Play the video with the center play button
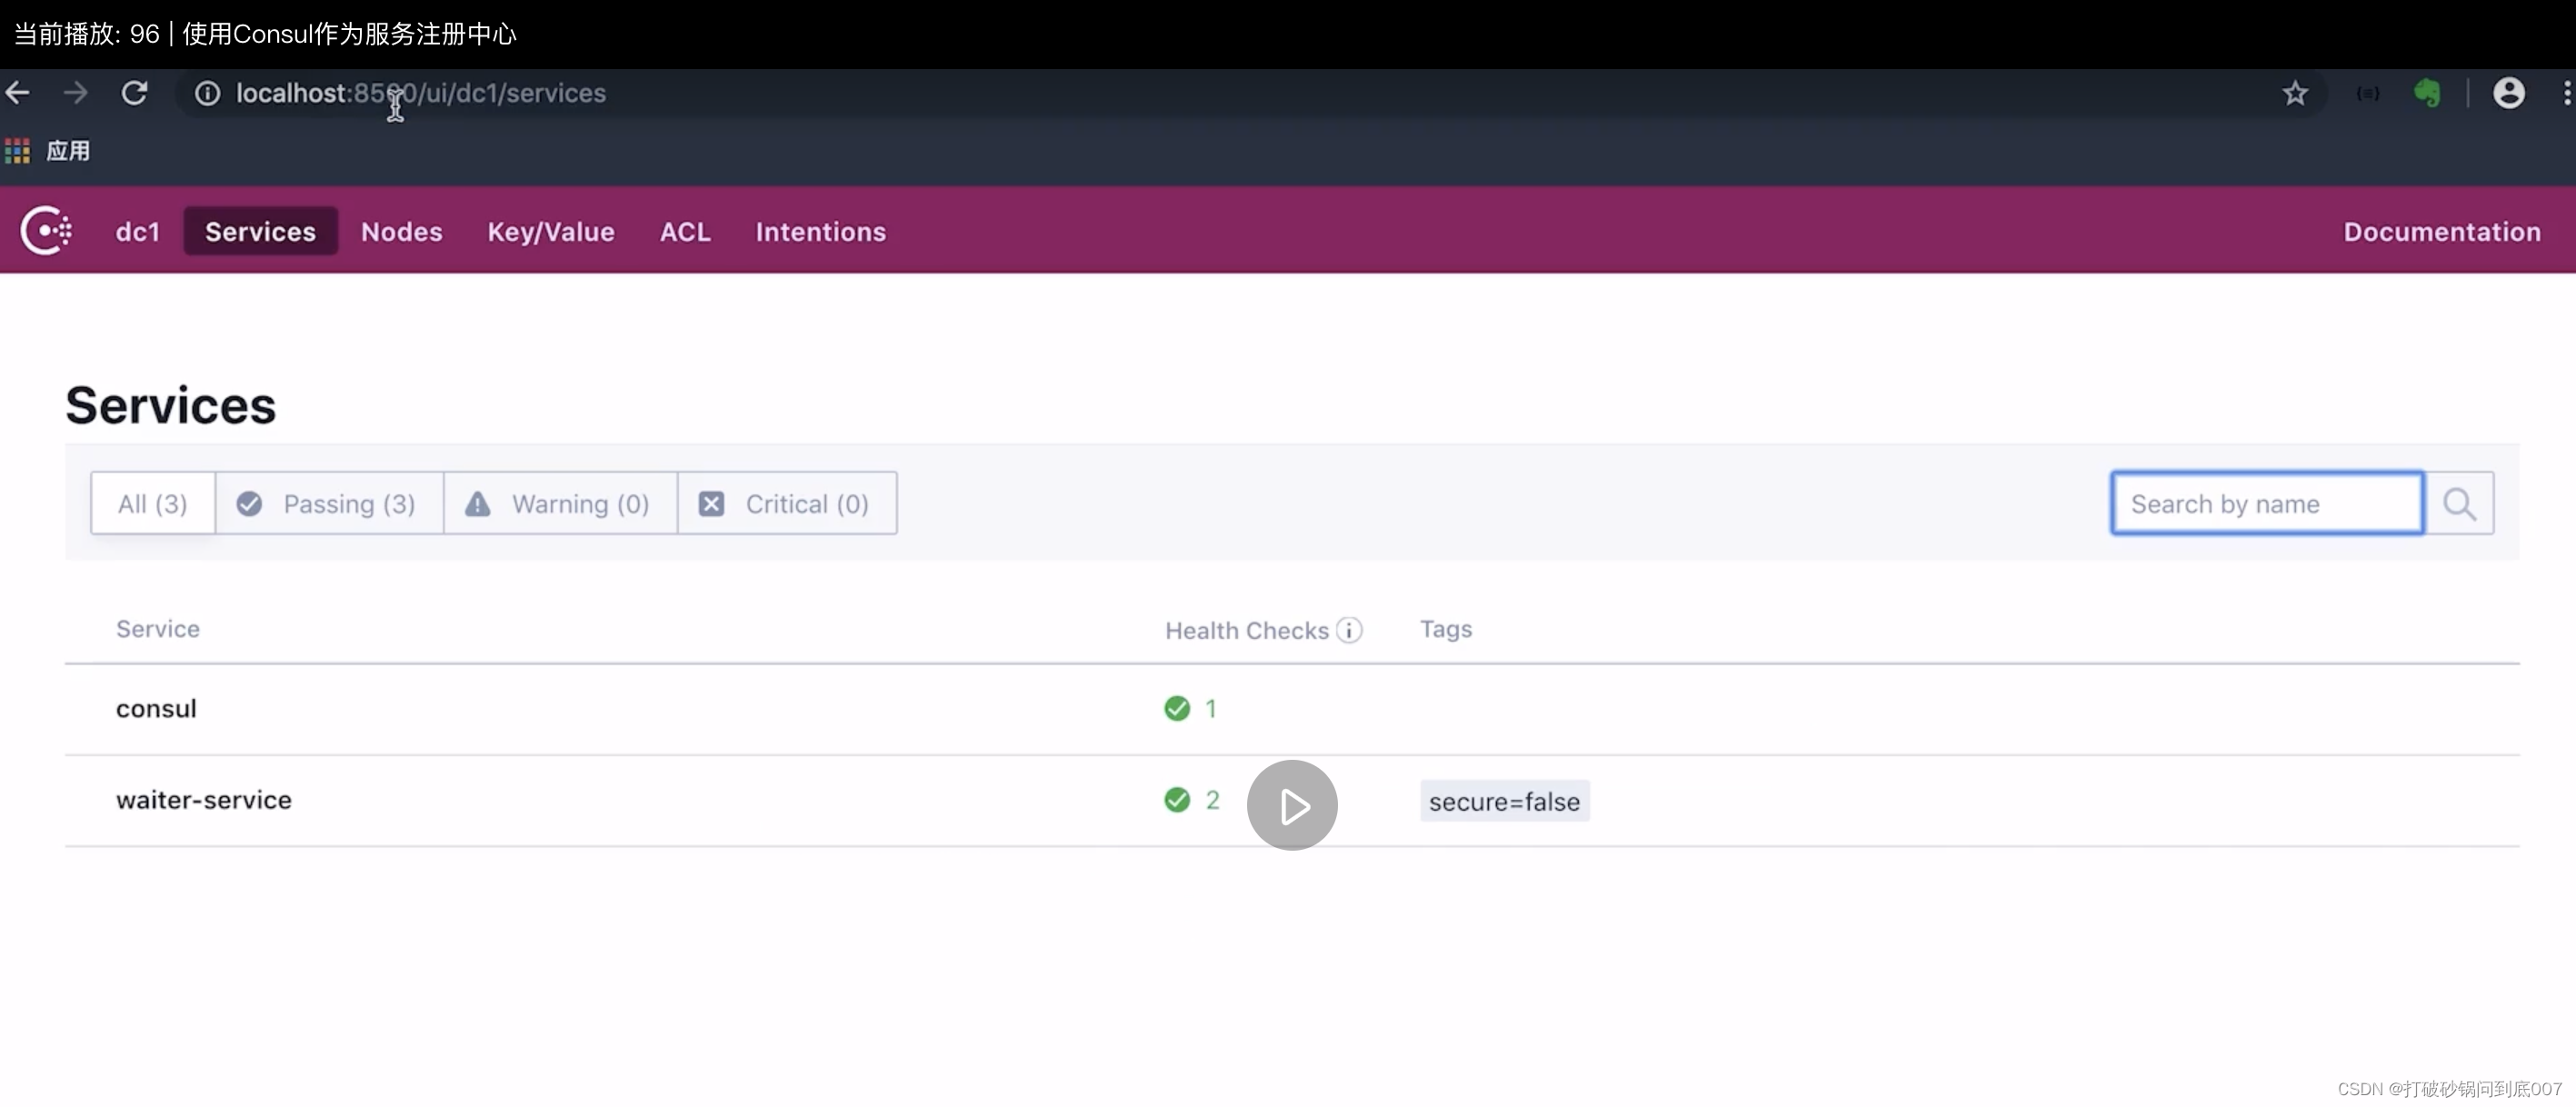Image resolution: width=2576 pixels, height=1107 pixels. [1292, 805]
